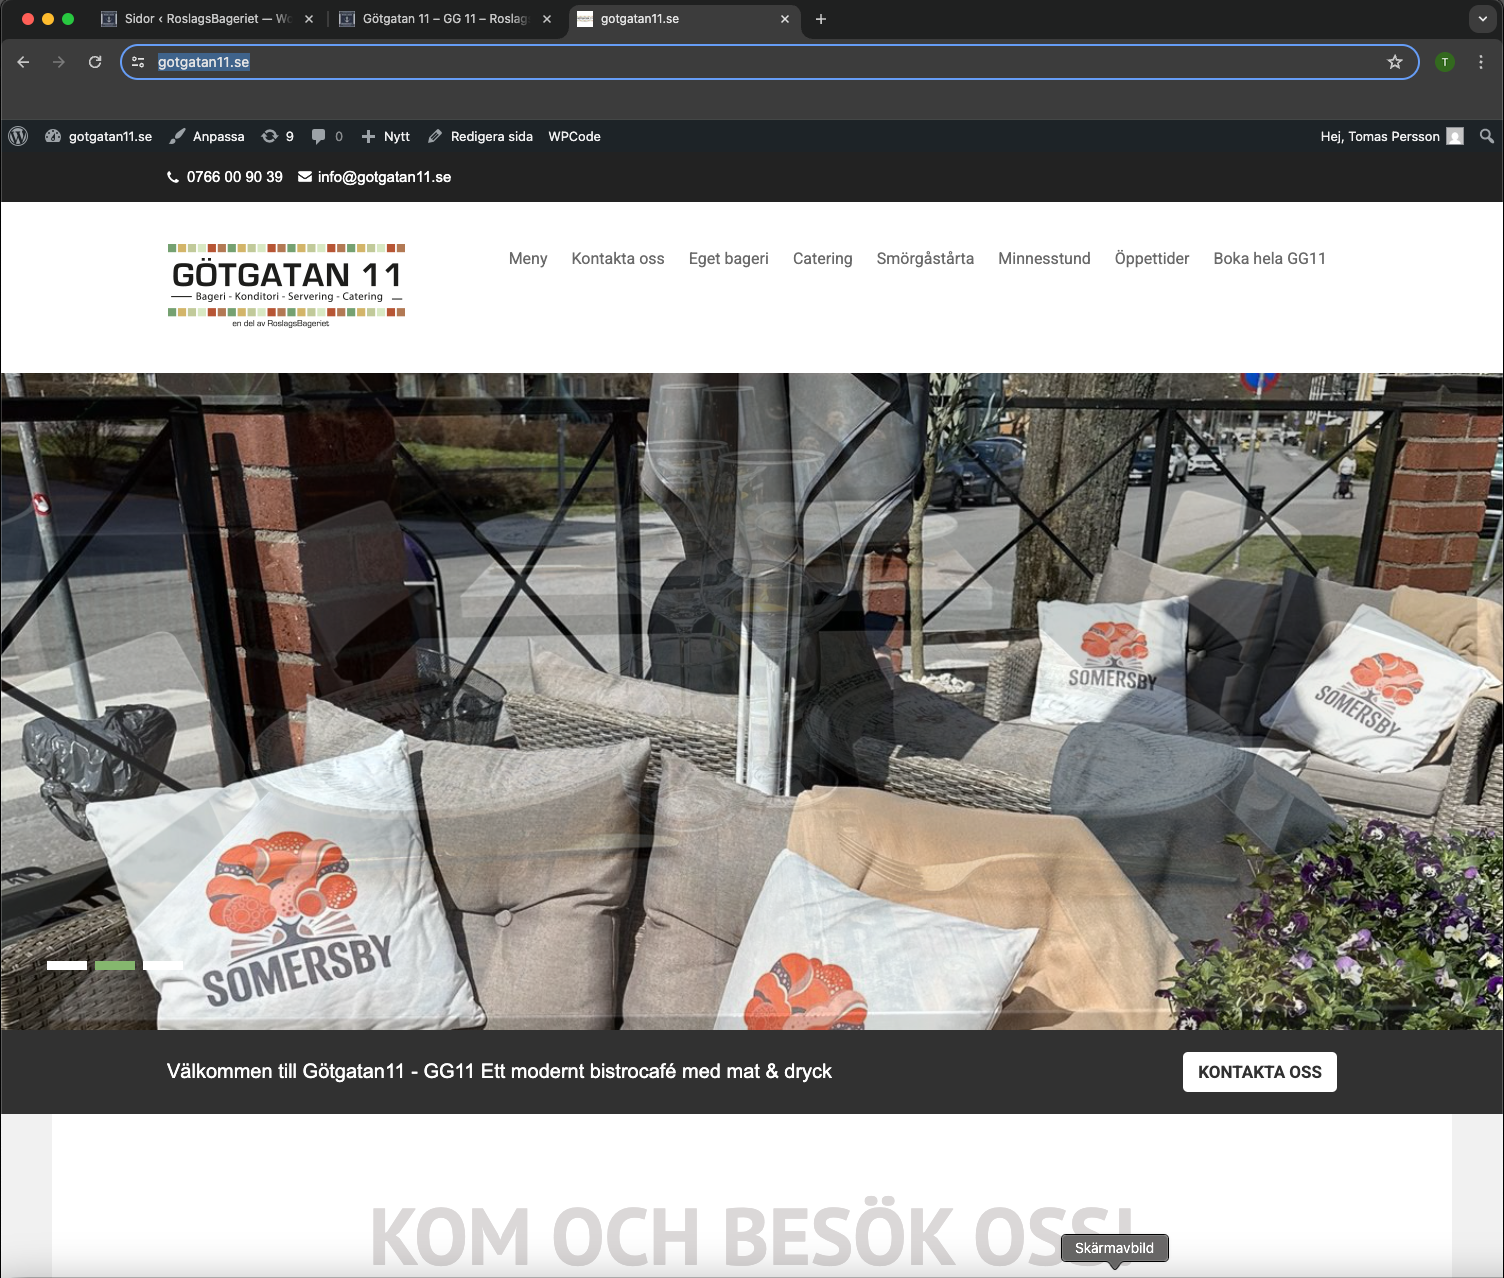This screenshot has width=1504, height=1278.
Task: Click the Götgatan 11 logo
Action: (286, 286)
